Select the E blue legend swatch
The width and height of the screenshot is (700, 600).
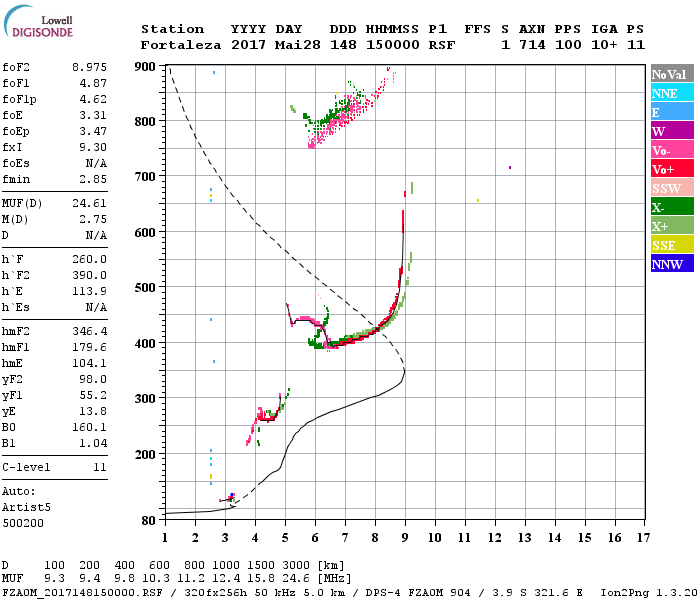[x=672, y=112]
